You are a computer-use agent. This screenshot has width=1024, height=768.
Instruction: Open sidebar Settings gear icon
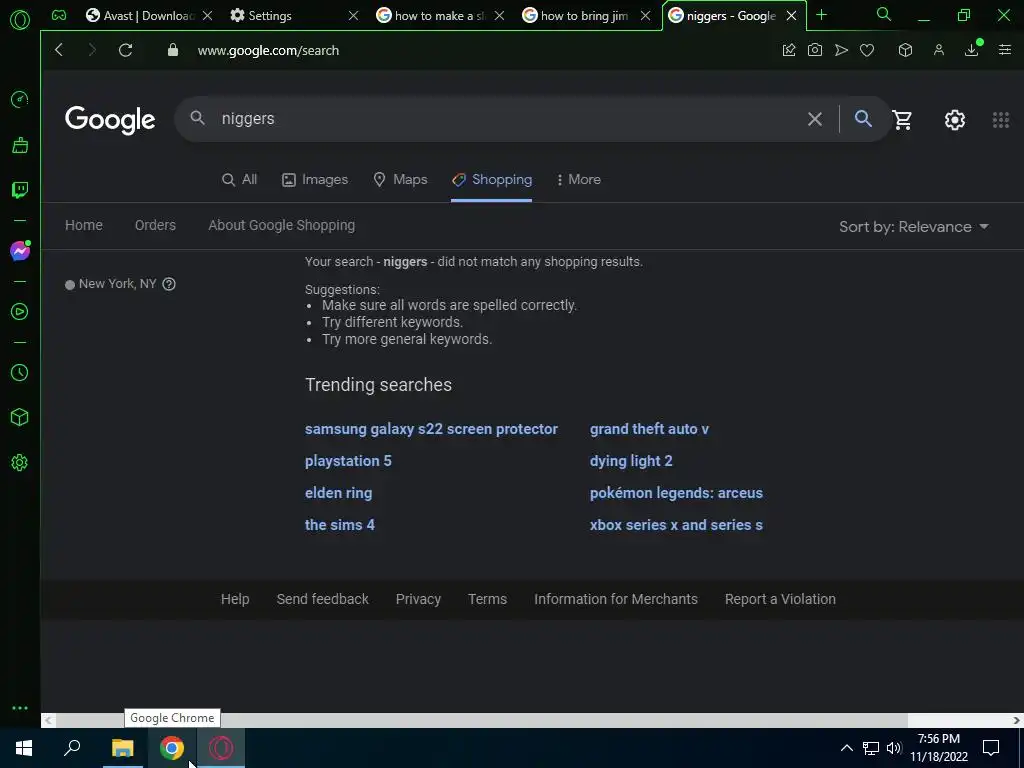20,463
